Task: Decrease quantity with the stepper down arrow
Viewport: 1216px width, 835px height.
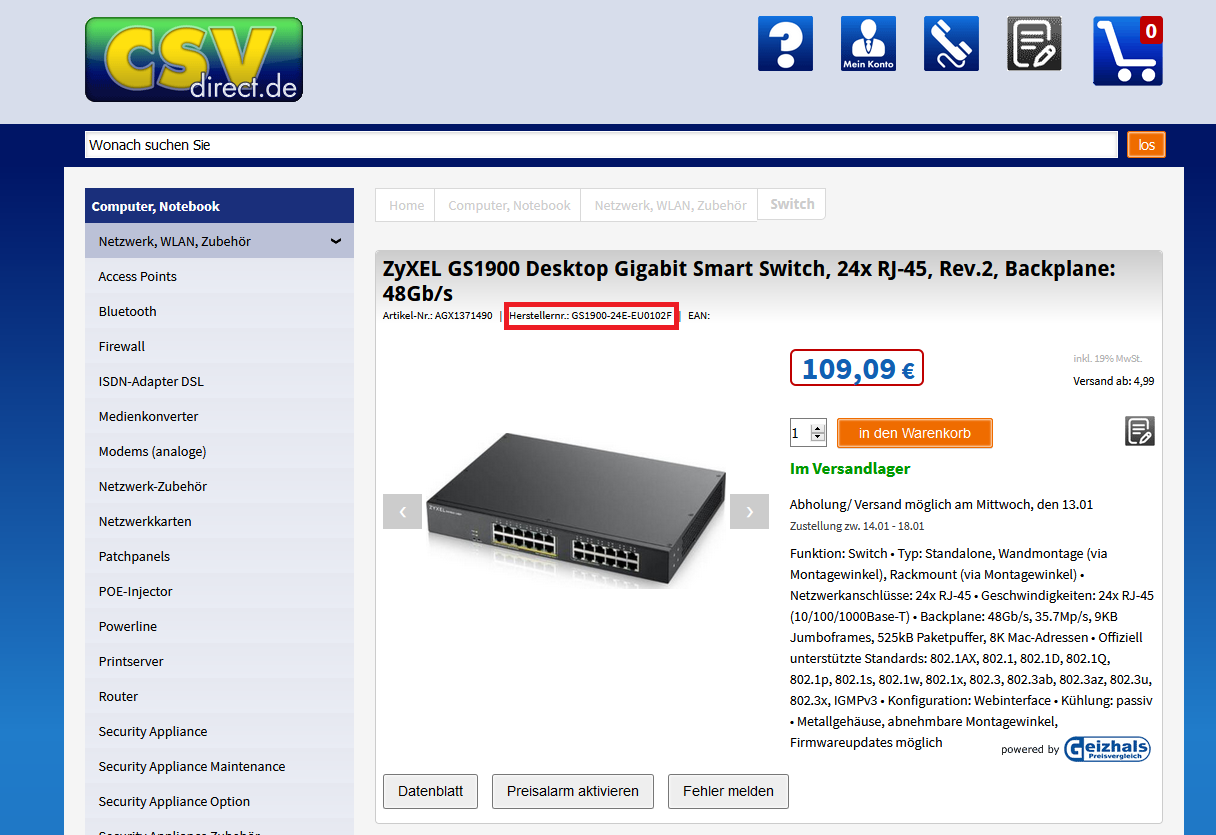Action: click(x=818, y=438)
